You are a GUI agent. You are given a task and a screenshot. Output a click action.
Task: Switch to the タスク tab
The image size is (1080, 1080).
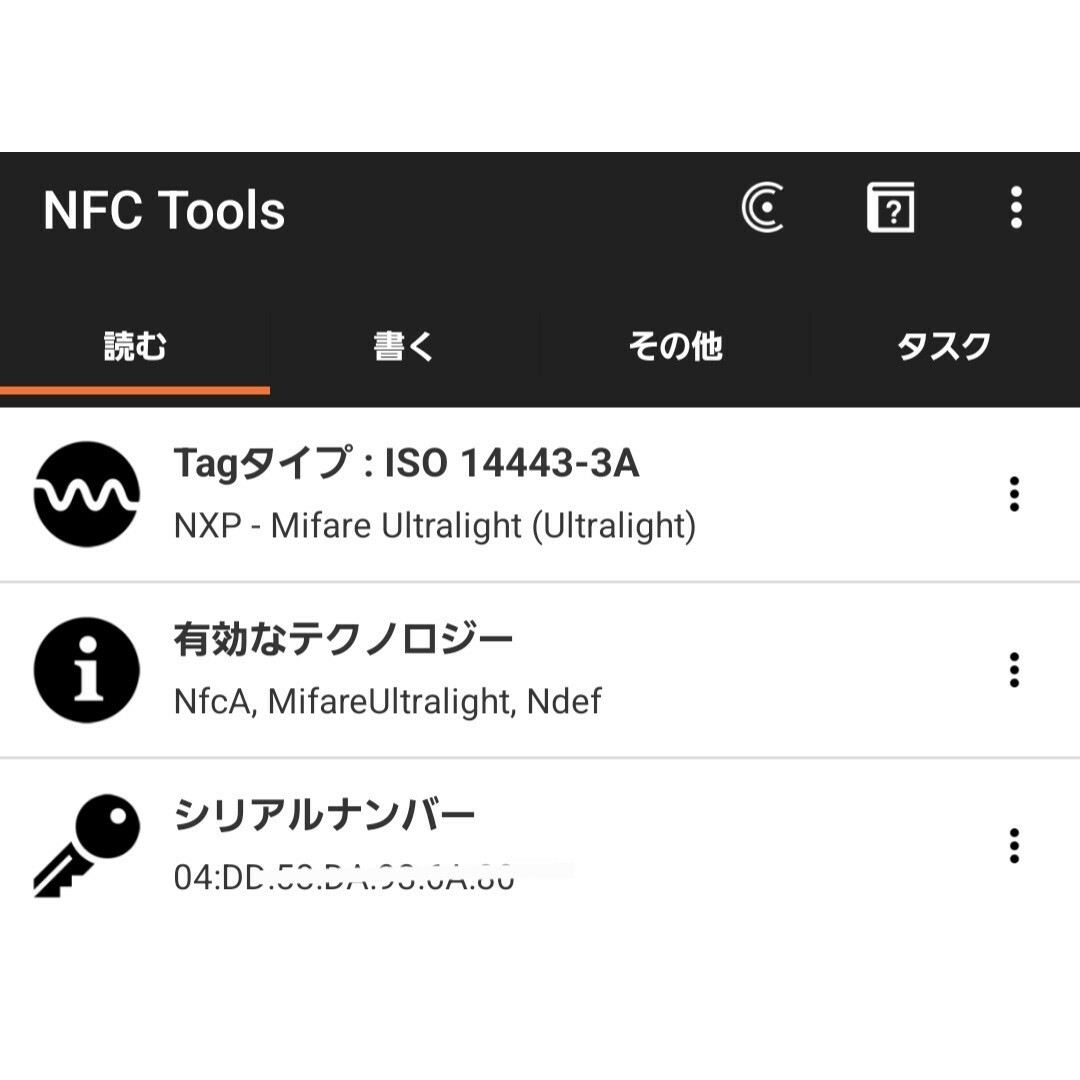pyautogui.click(x=944, y=346)
